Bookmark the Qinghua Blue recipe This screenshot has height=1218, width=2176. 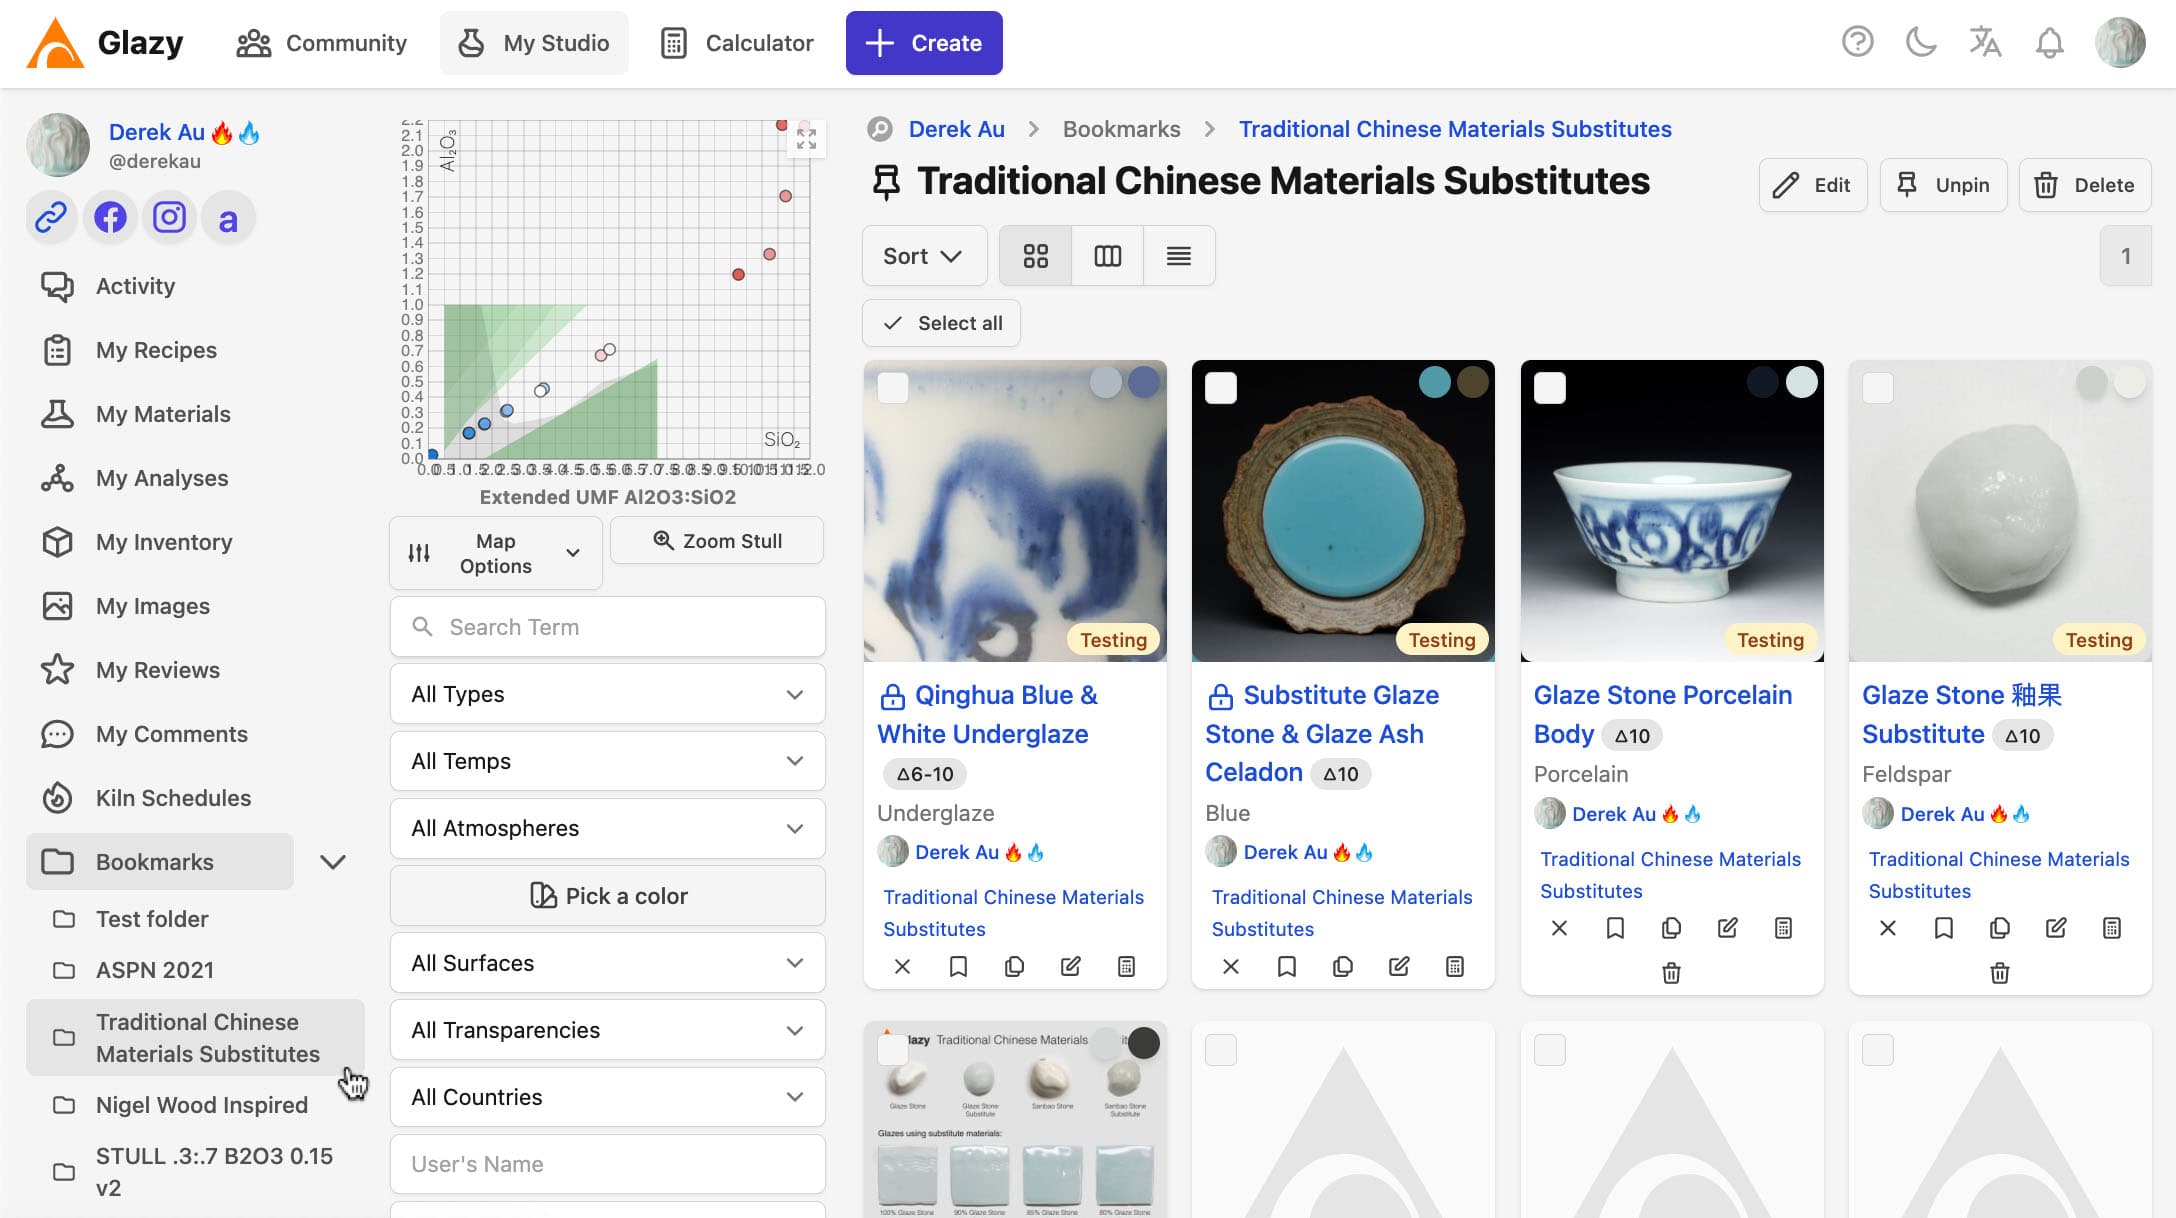click(x=959, y=967)
